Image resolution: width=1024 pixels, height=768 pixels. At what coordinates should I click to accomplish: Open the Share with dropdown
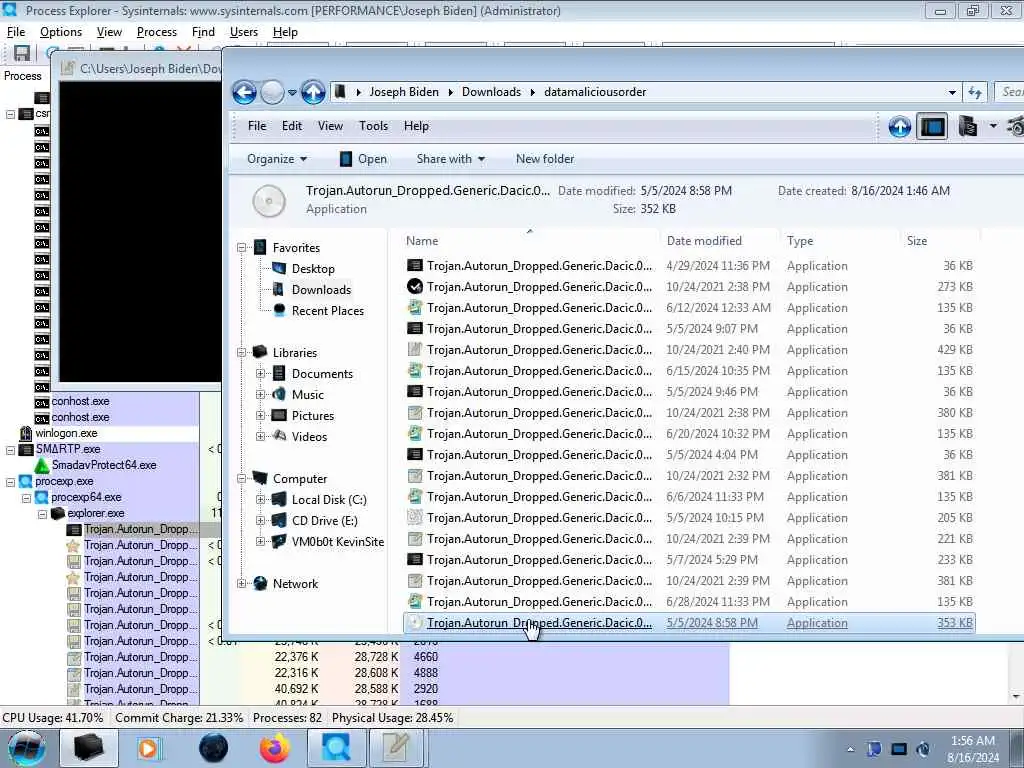[451, 159]
